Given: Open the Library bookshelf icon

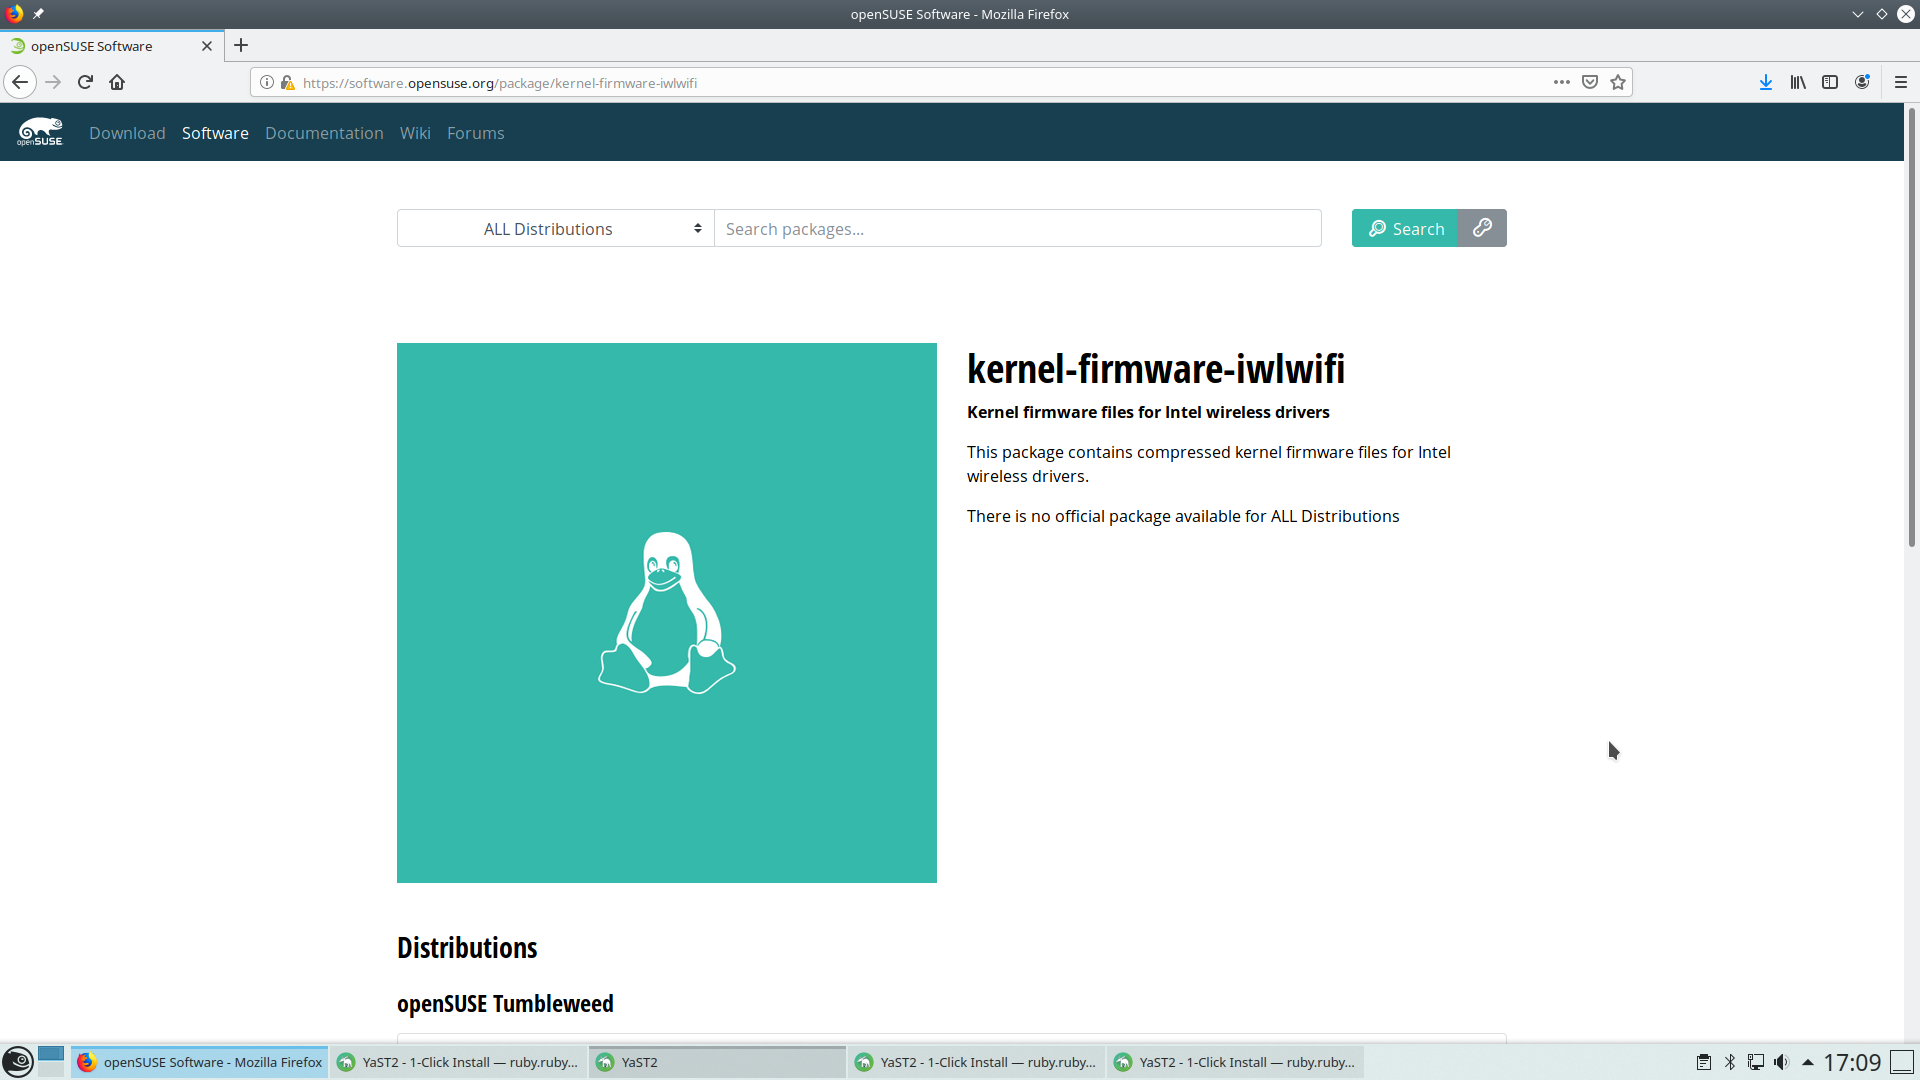Looking at the screenshot, I should pos(1798,82).
